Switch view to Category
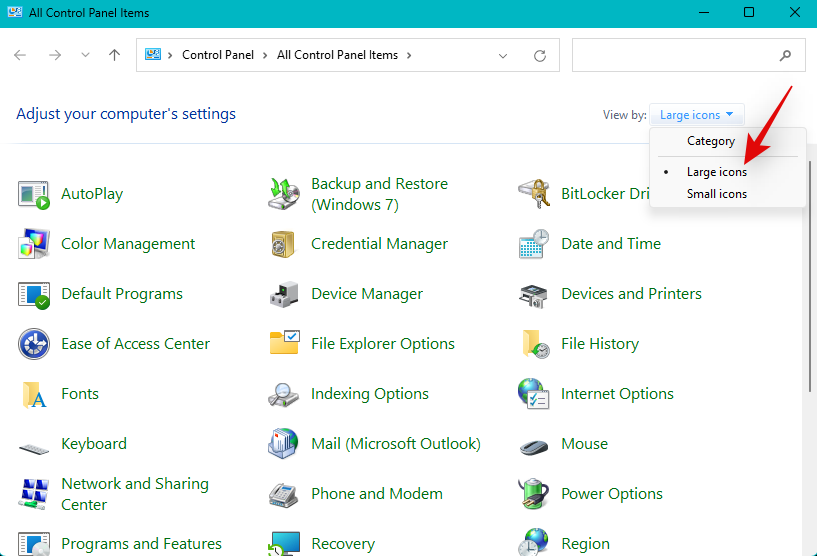The width and height of the screenshot is (817, 556). tap(710, 141)
